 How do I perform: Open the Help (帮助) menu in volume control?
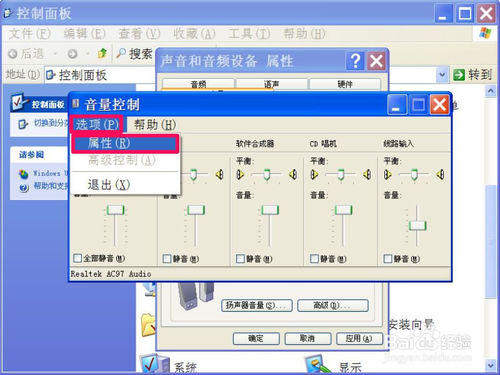coord(155,125)
